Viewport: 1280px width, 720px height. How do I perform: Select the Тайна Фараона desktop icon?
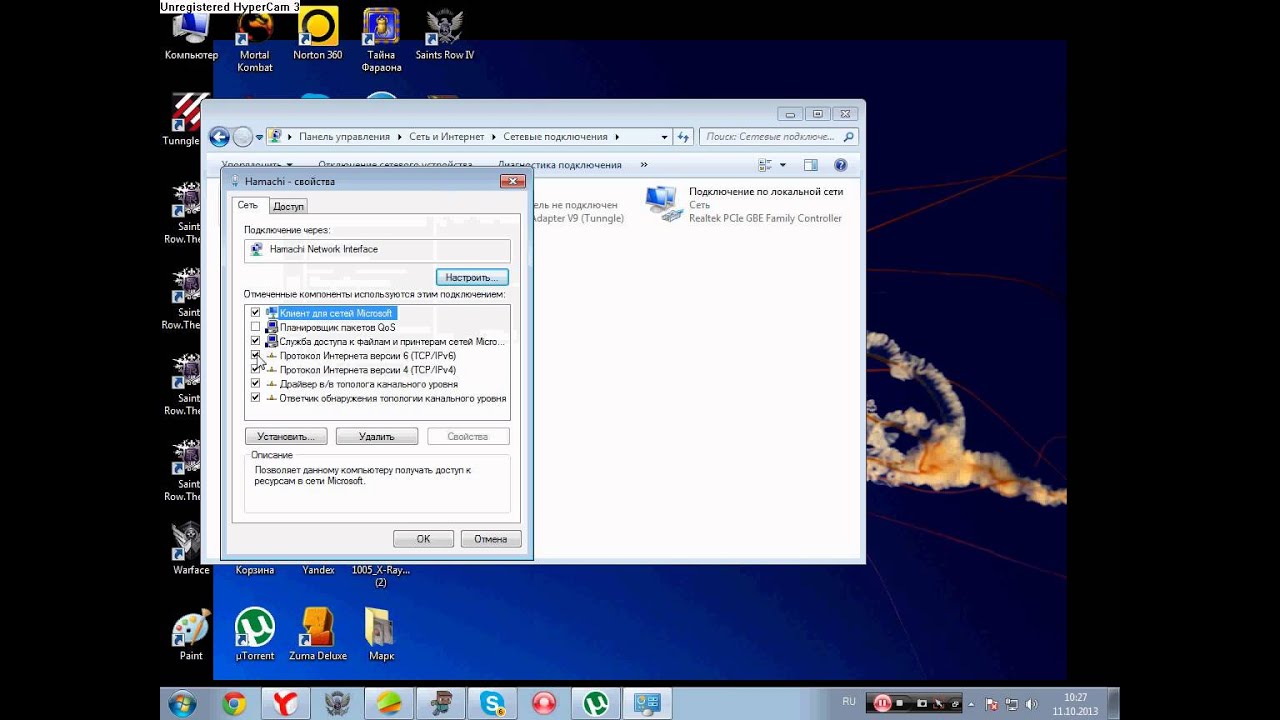click(381, 42)
